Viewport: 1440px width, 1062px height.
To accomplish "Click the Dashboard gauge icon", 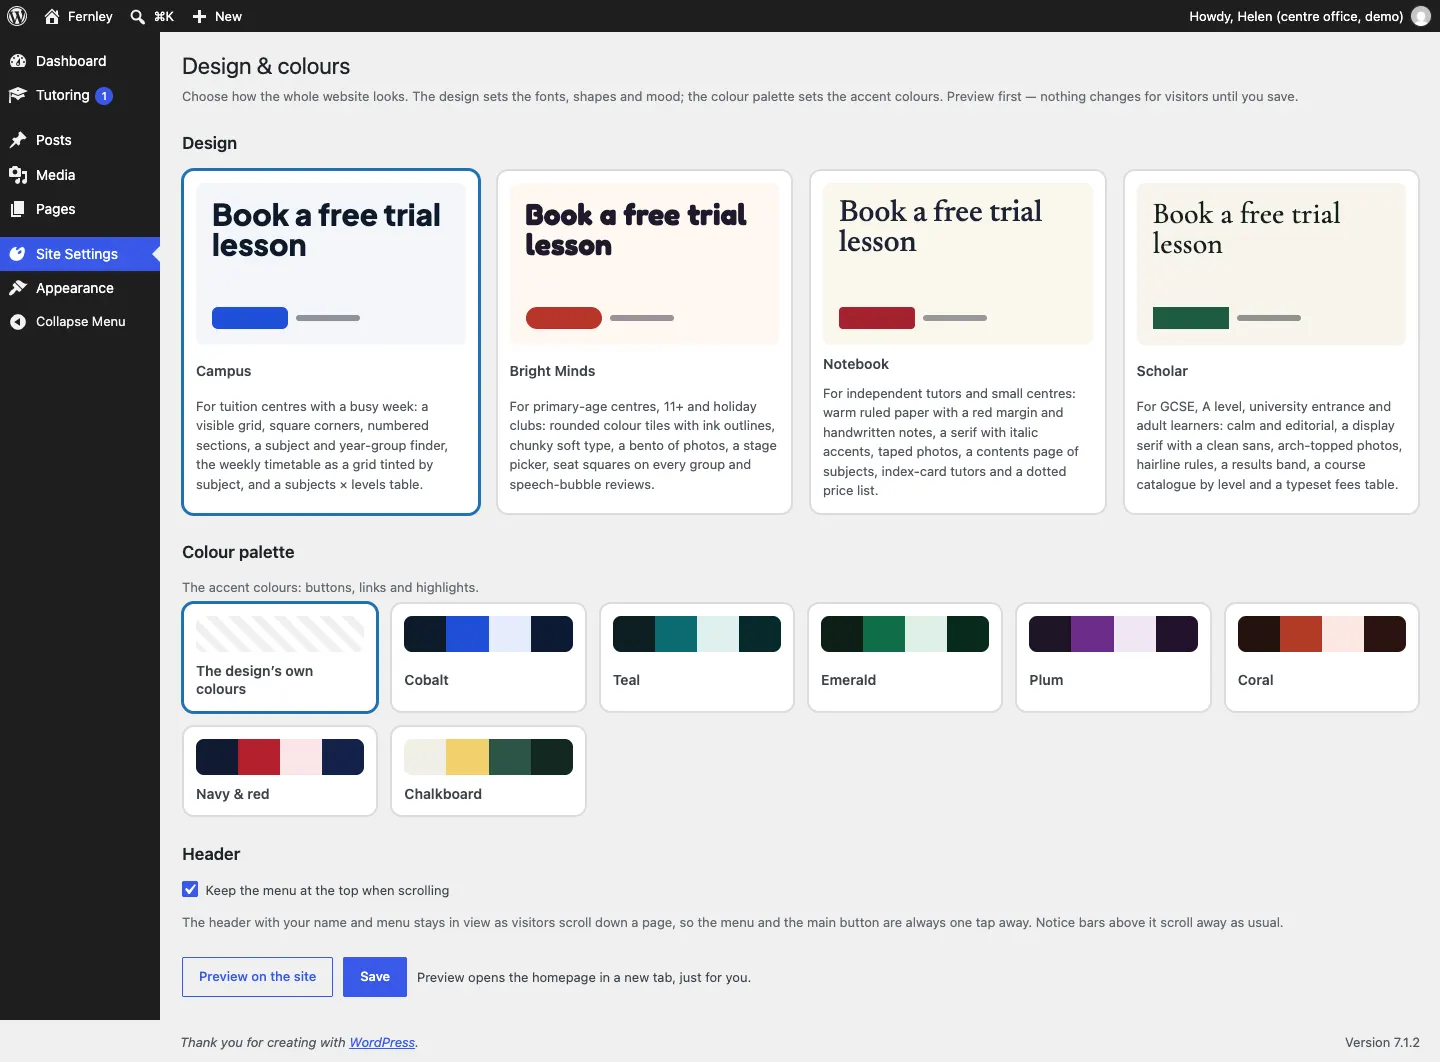I will pos(18,61).
